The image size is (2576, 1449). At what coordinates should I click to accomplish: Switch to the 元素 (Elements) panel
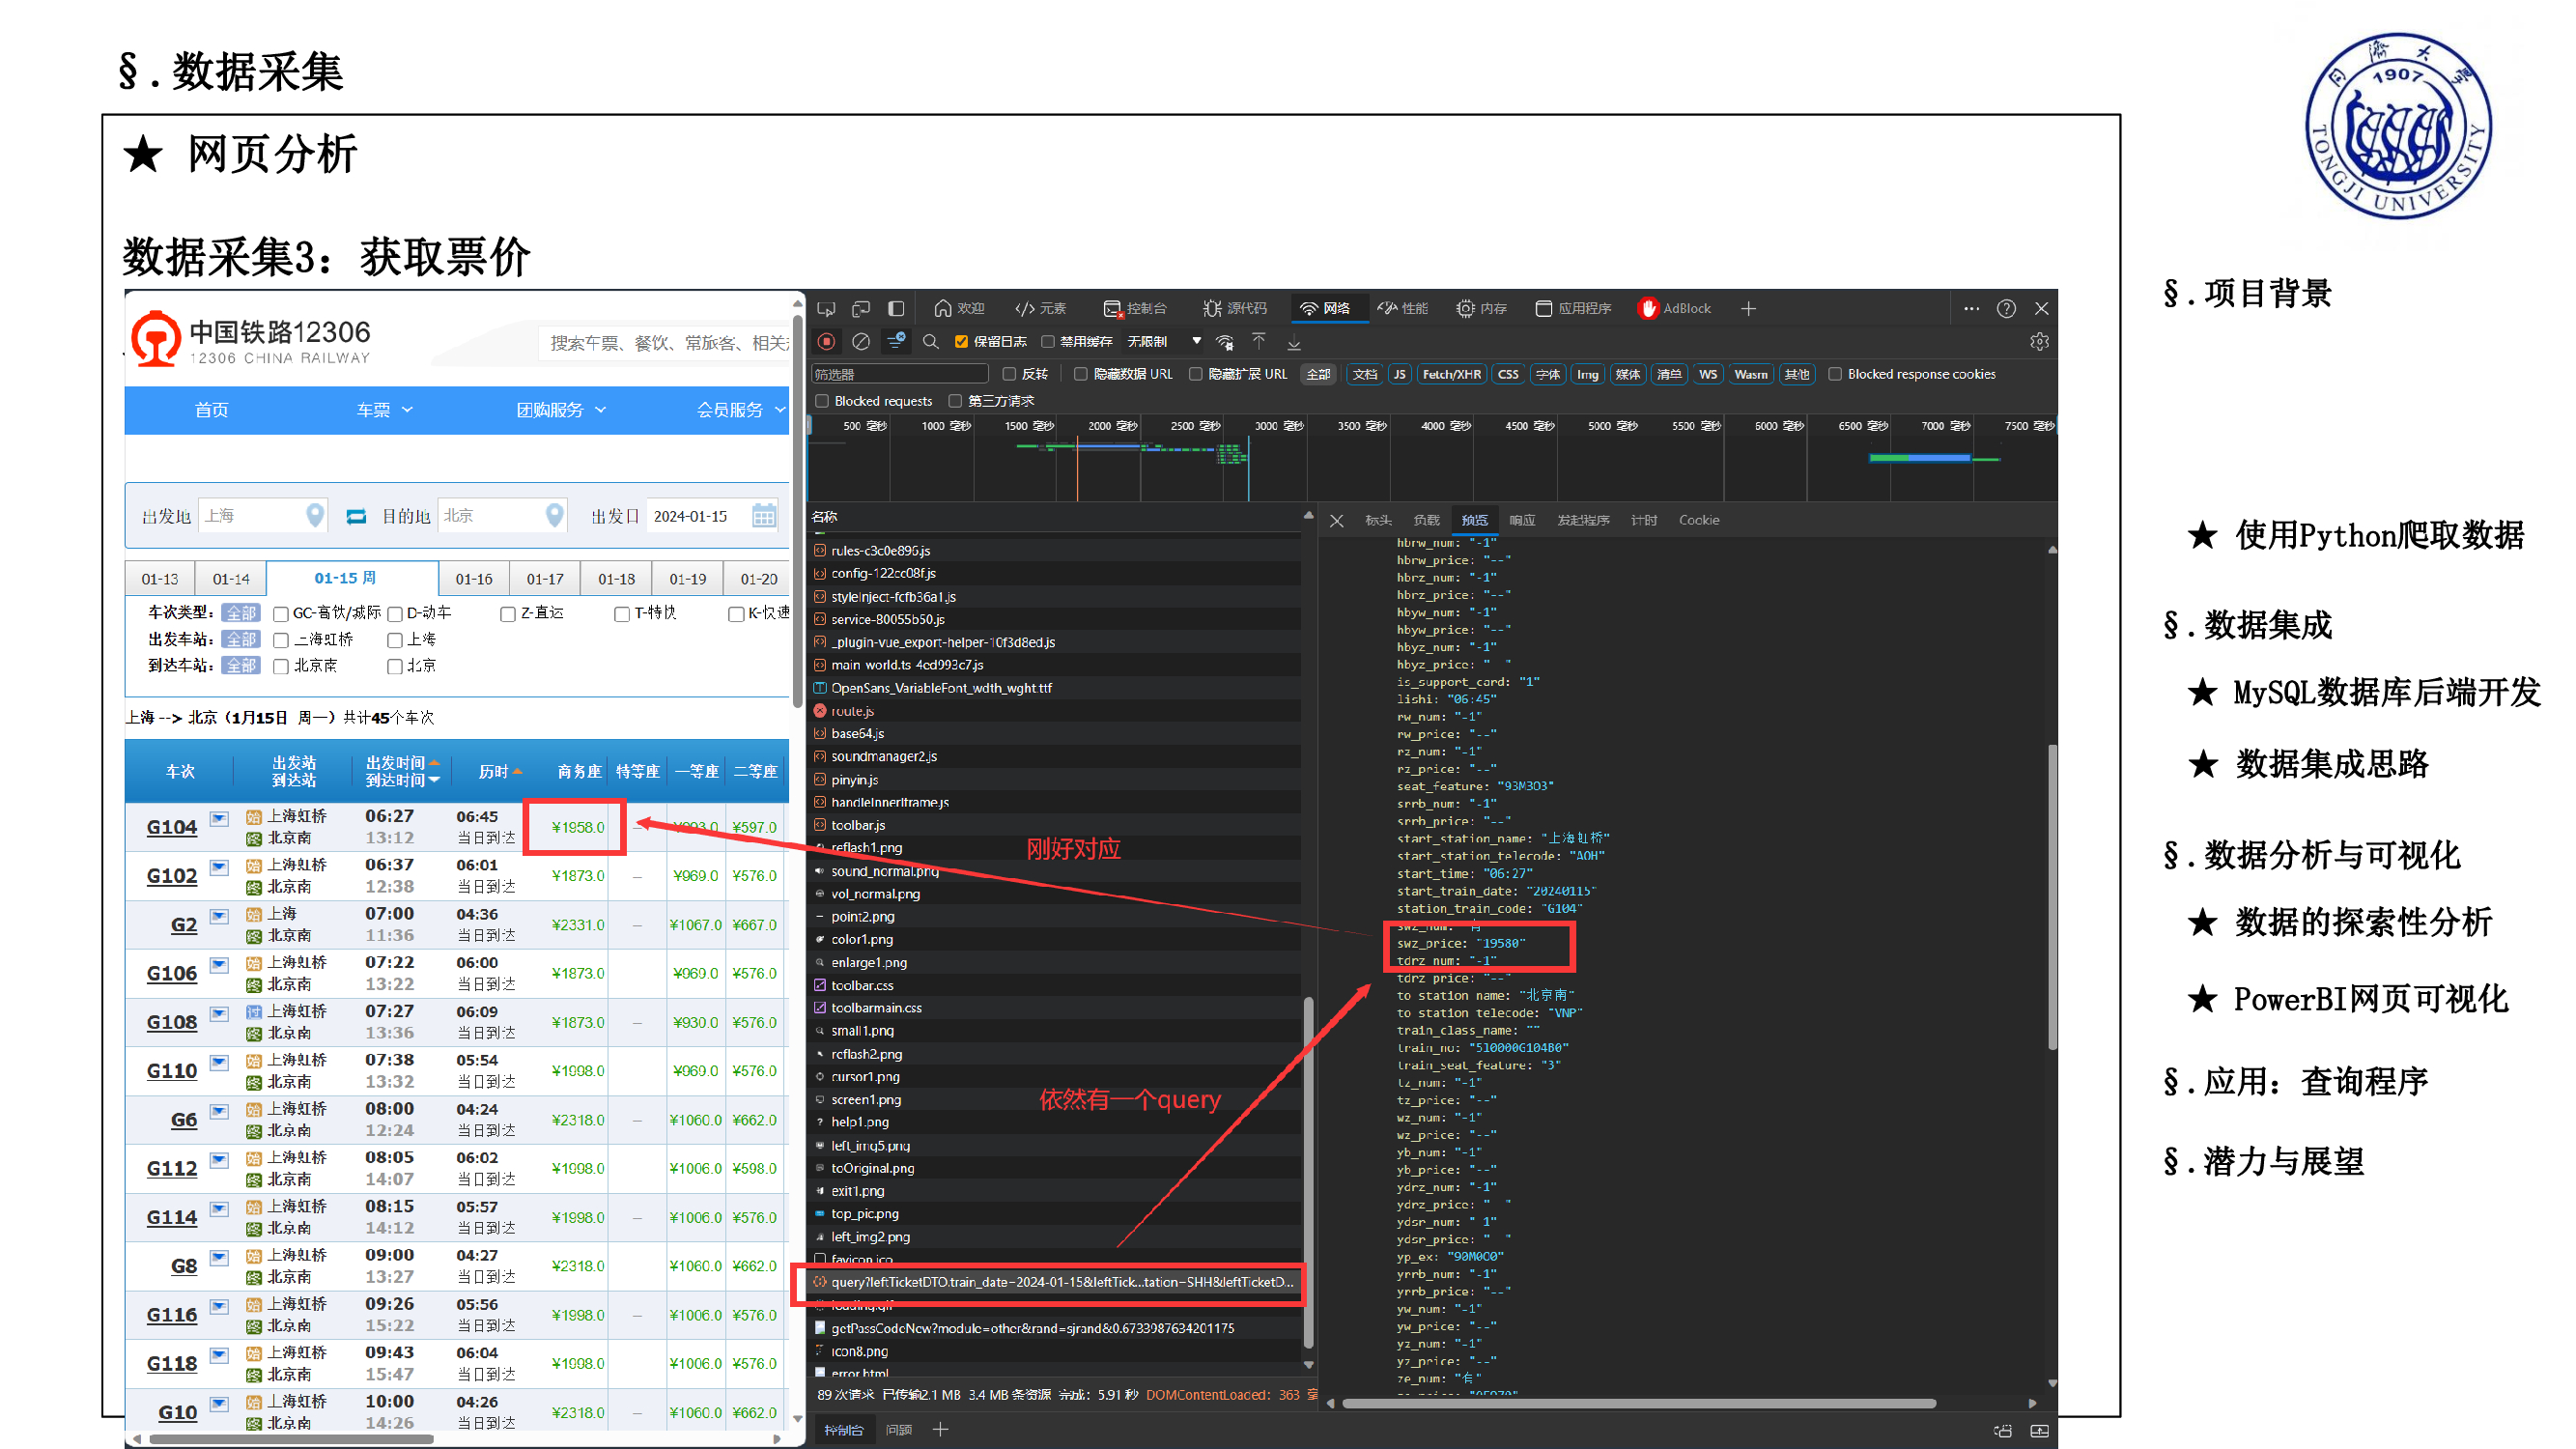[x=1043, y=308]
